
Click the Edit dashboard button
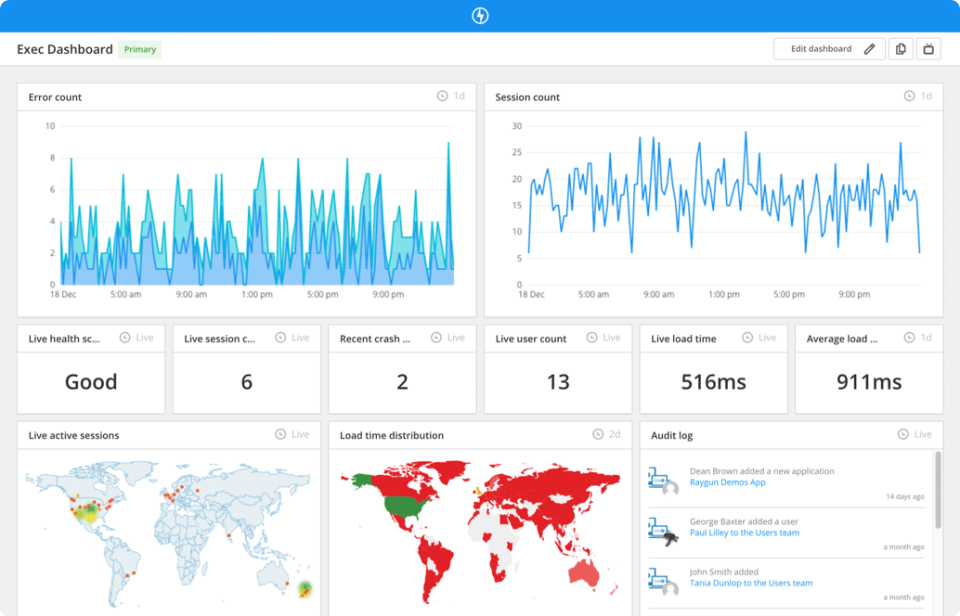829,49
